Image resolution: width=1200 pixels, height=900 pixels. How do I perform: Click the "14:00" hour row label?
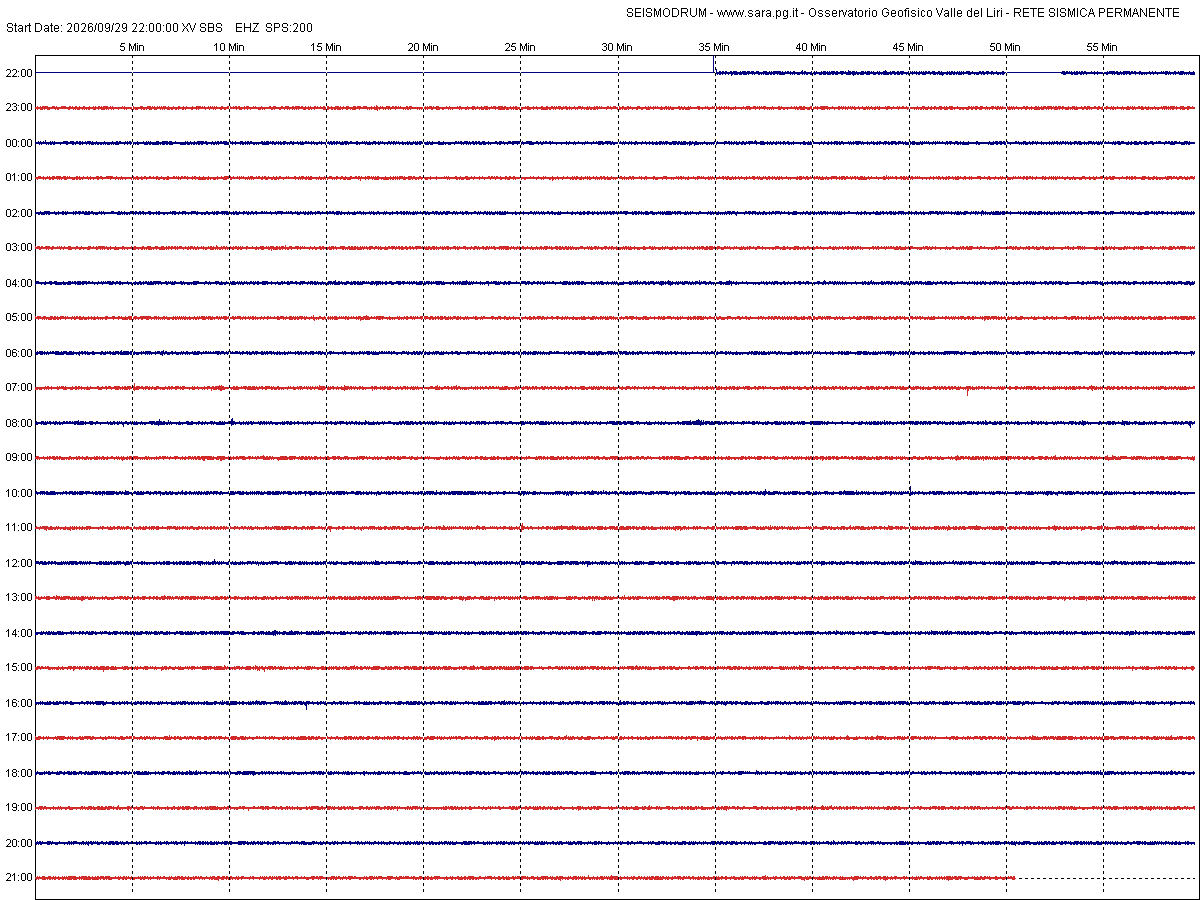pyautogui.click(x=19, y=633)
